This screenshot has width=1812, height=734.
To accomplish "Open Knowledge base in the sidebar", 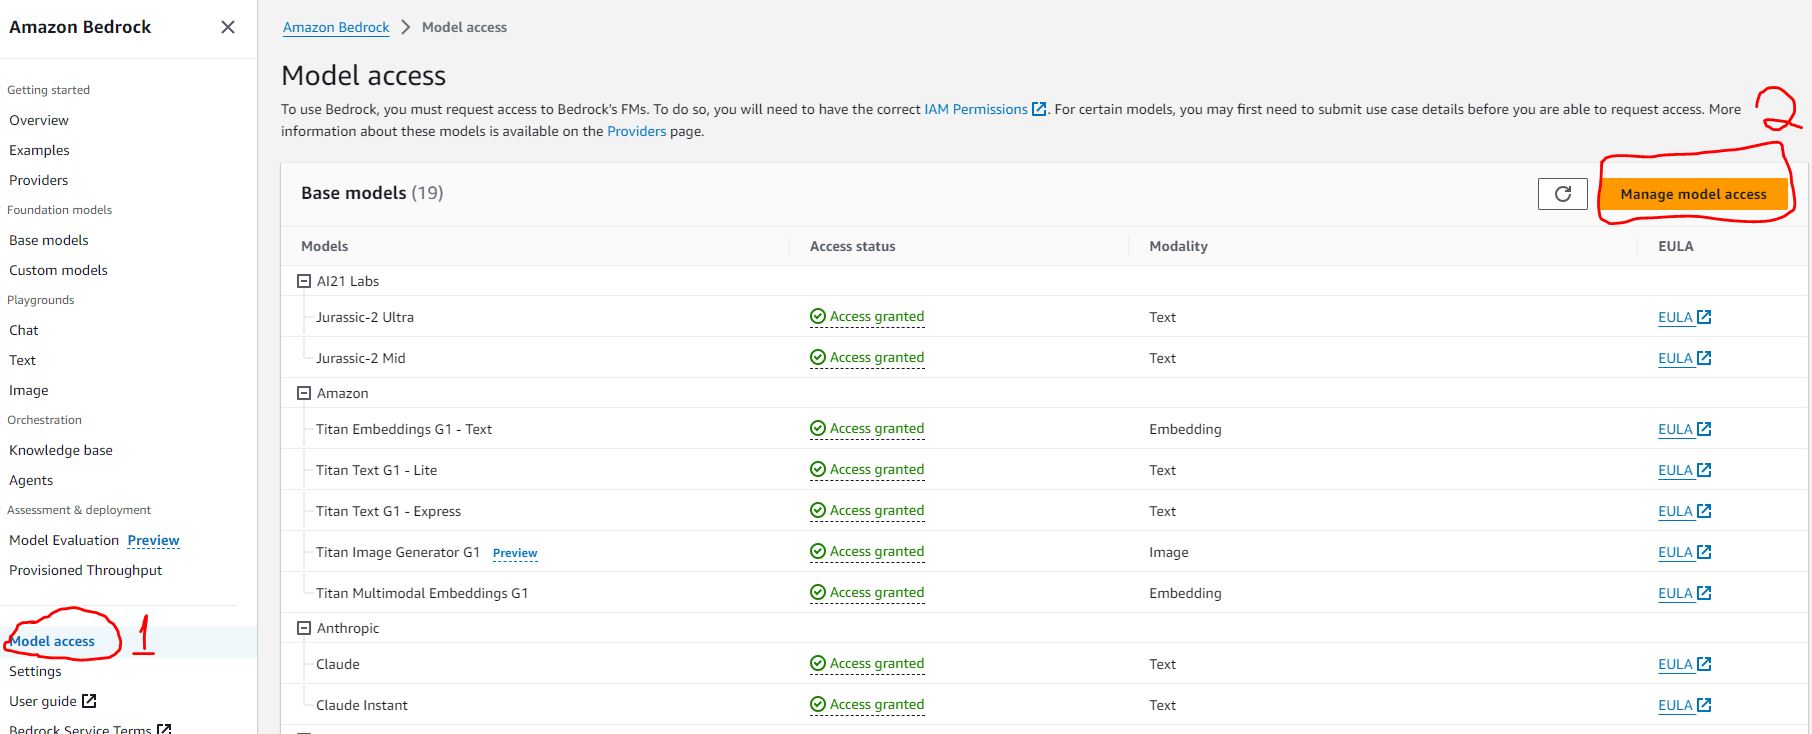I will (x=61, y=450).
